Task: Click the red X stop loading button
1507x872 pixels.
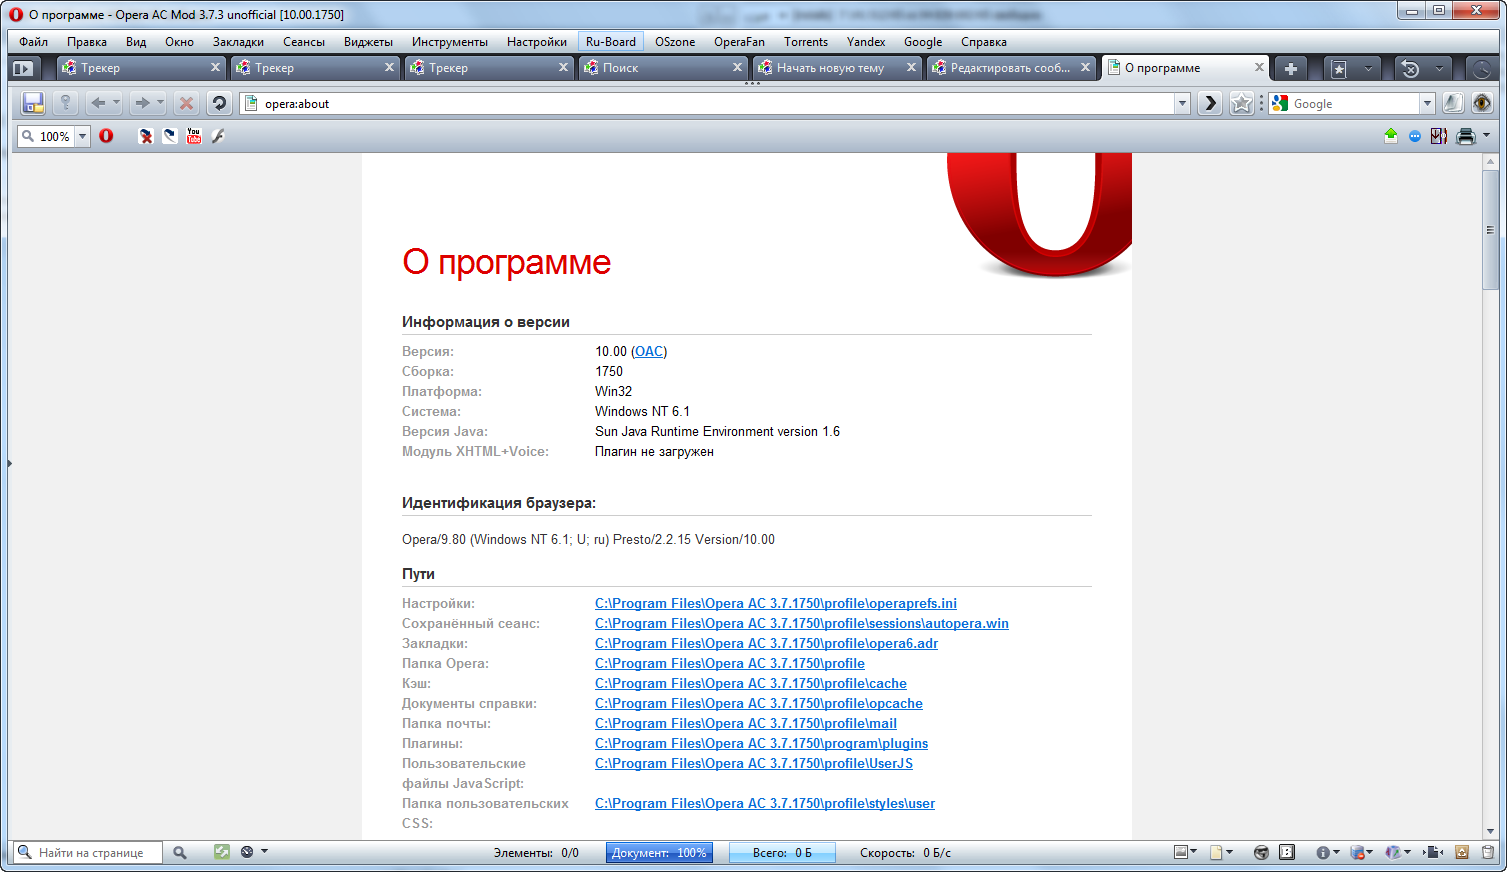Action: (x=186, y=103)
